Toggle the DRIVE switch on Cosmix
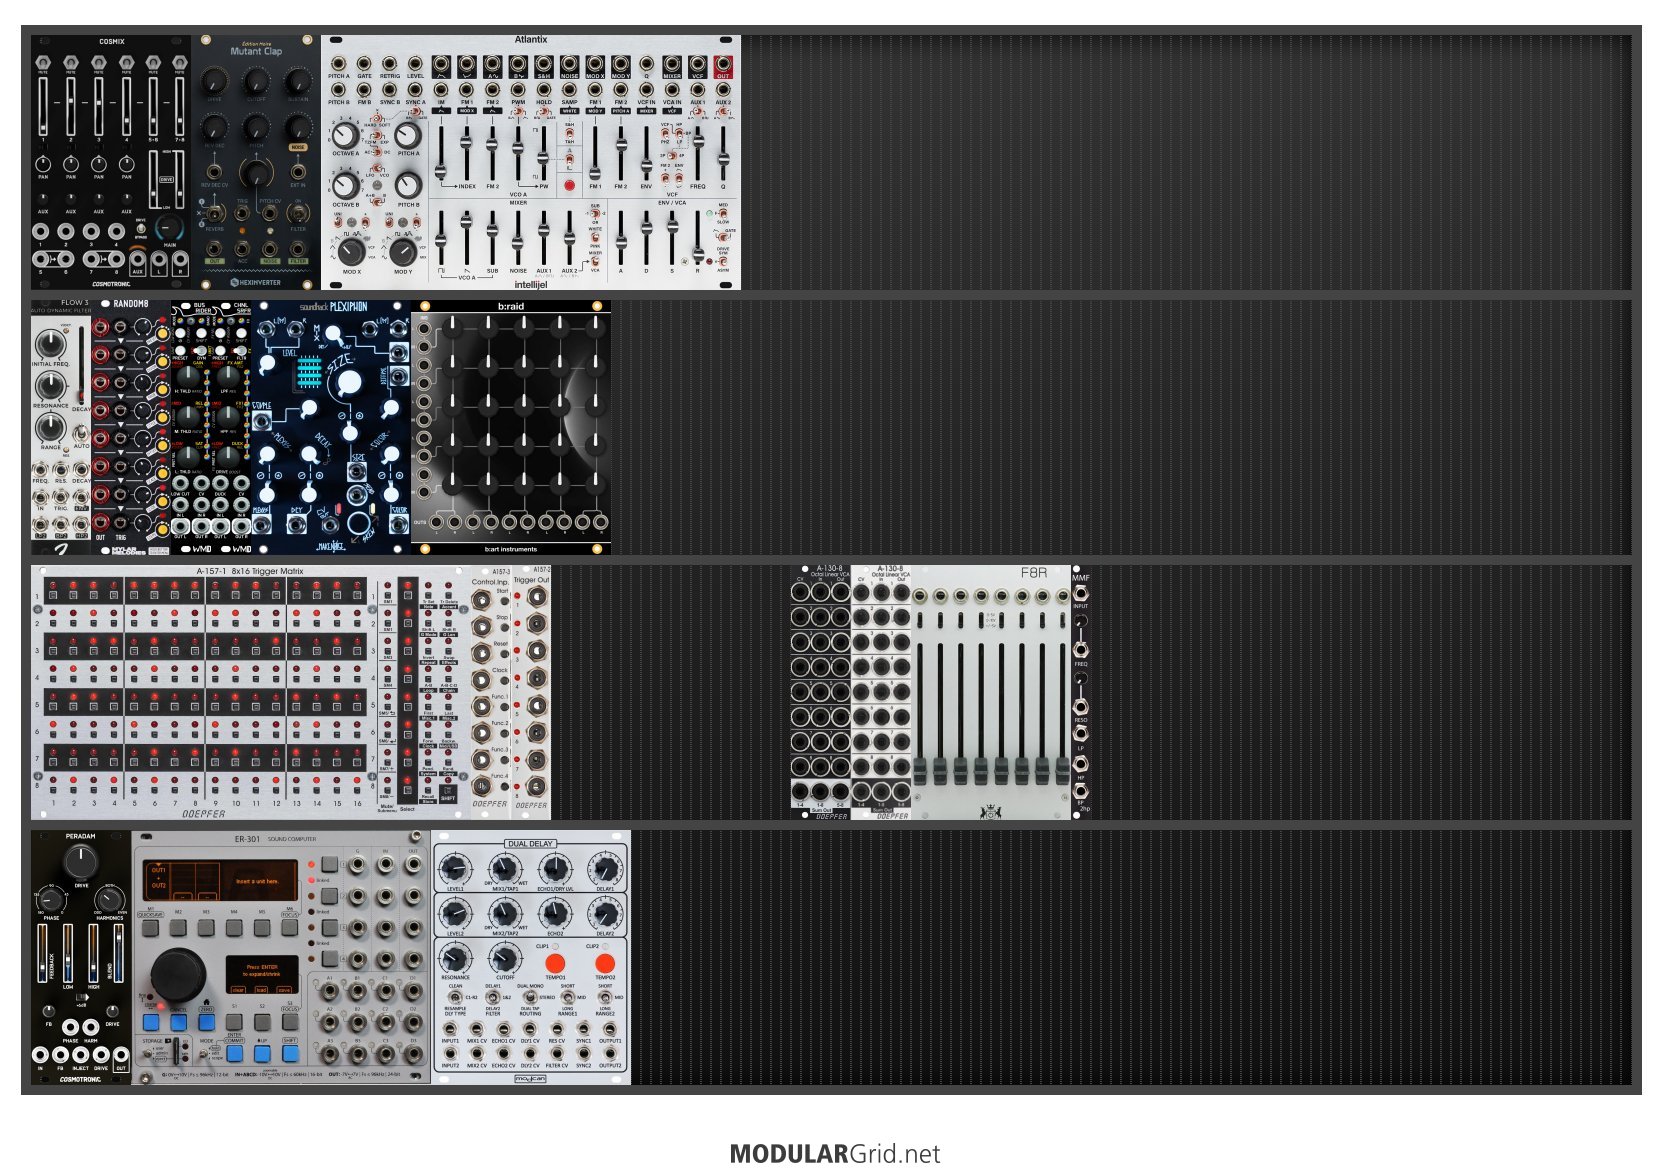The image size is (1672, 1175). (x=141, y=229)
